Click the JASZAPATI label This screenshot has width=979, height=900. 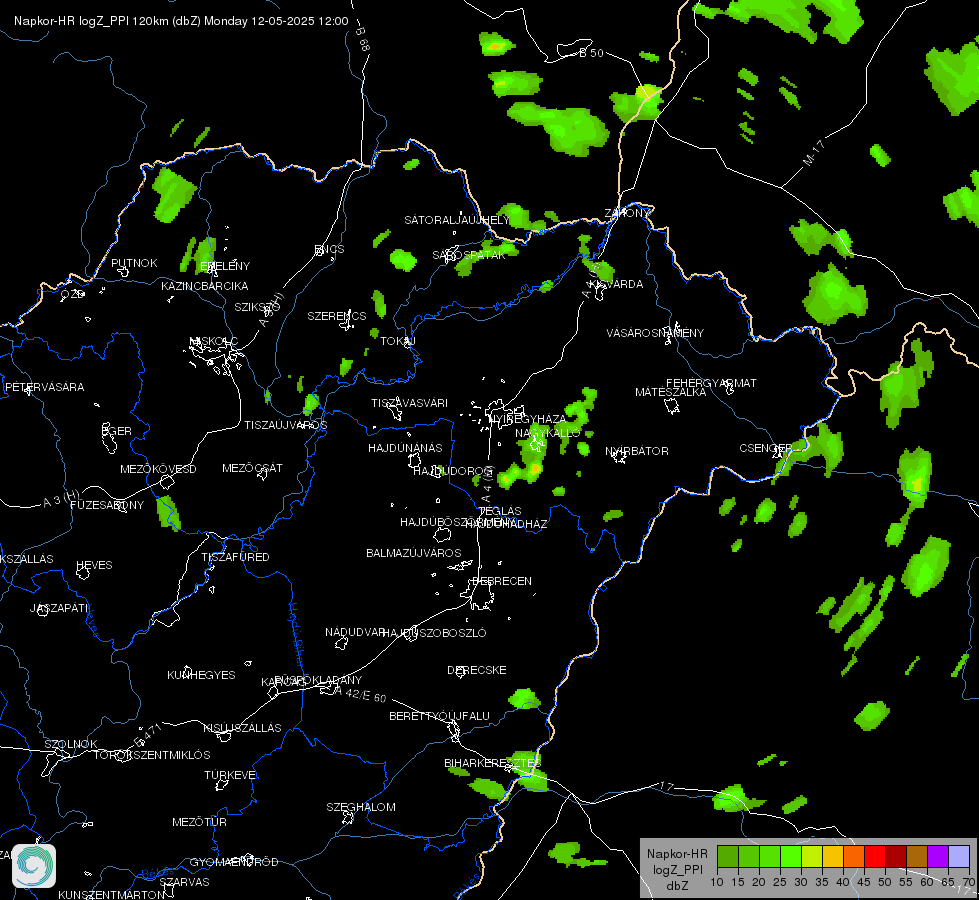60,608
